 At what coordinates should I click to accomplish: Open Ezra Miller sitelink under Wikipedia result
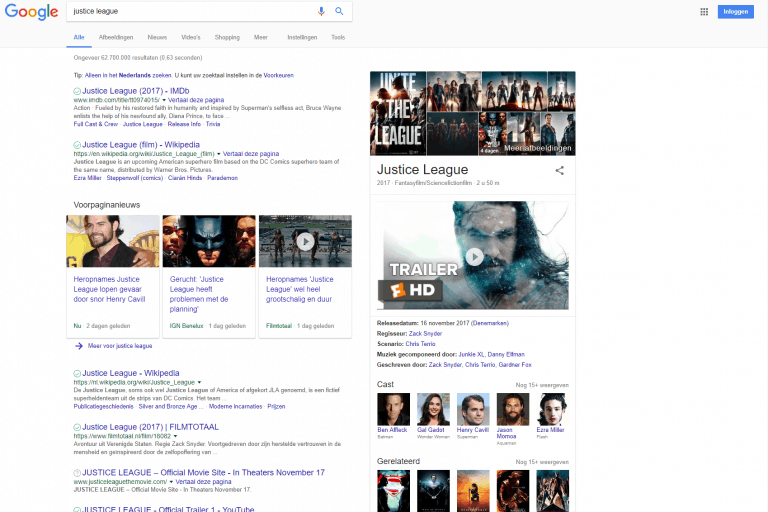[x=87, y=178]
